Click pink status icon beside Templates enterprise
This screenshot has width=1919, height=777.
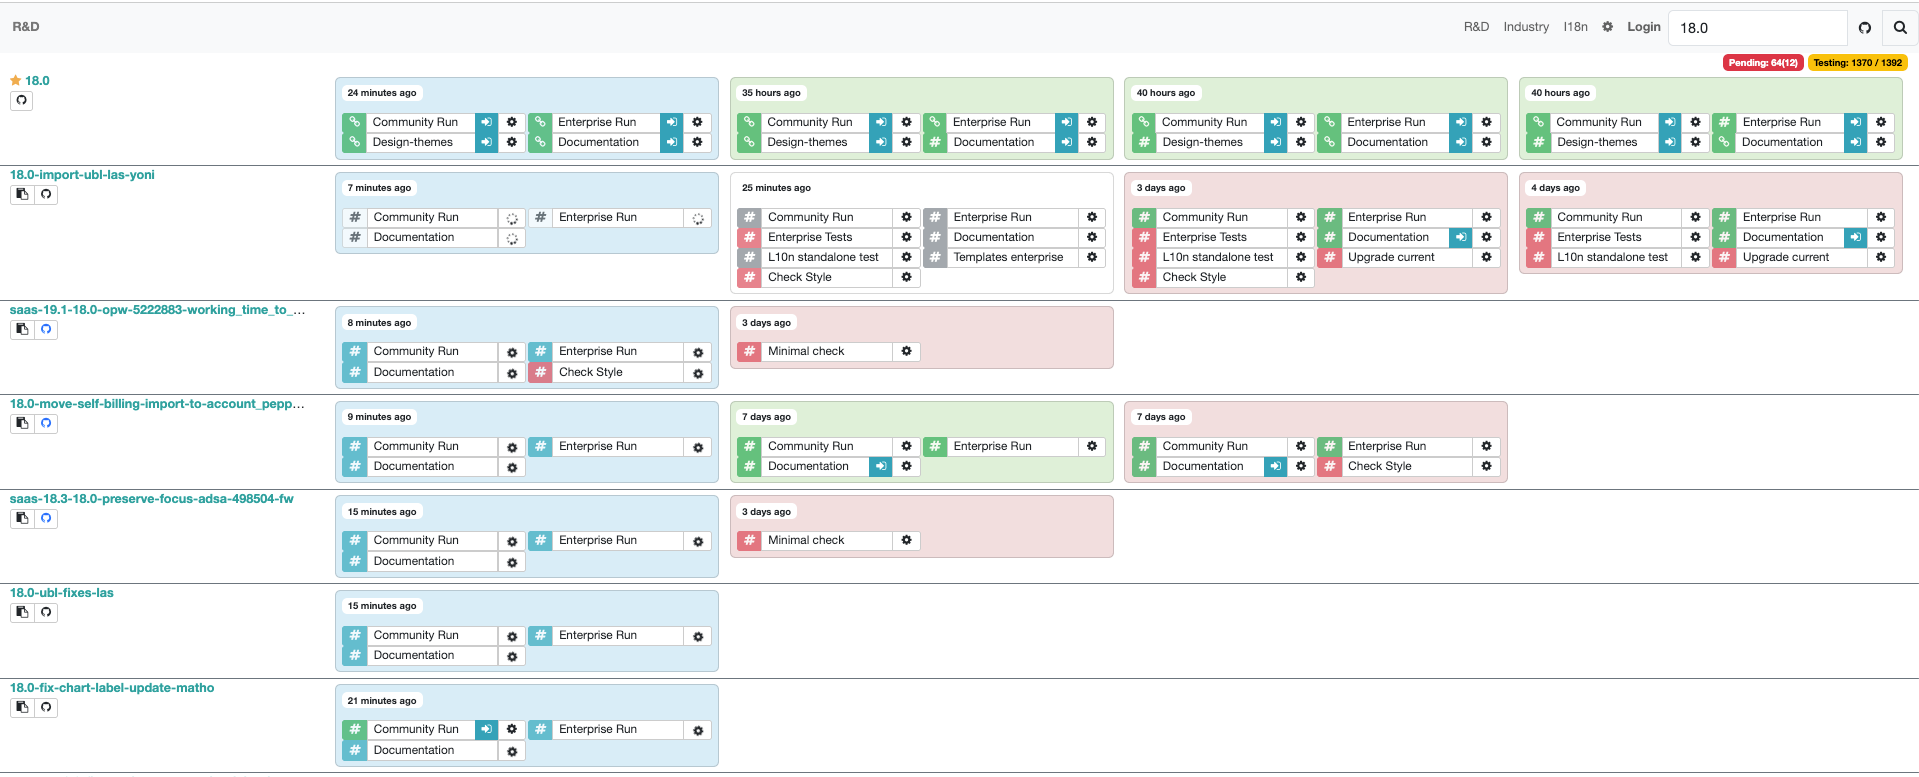pos(934,258)
